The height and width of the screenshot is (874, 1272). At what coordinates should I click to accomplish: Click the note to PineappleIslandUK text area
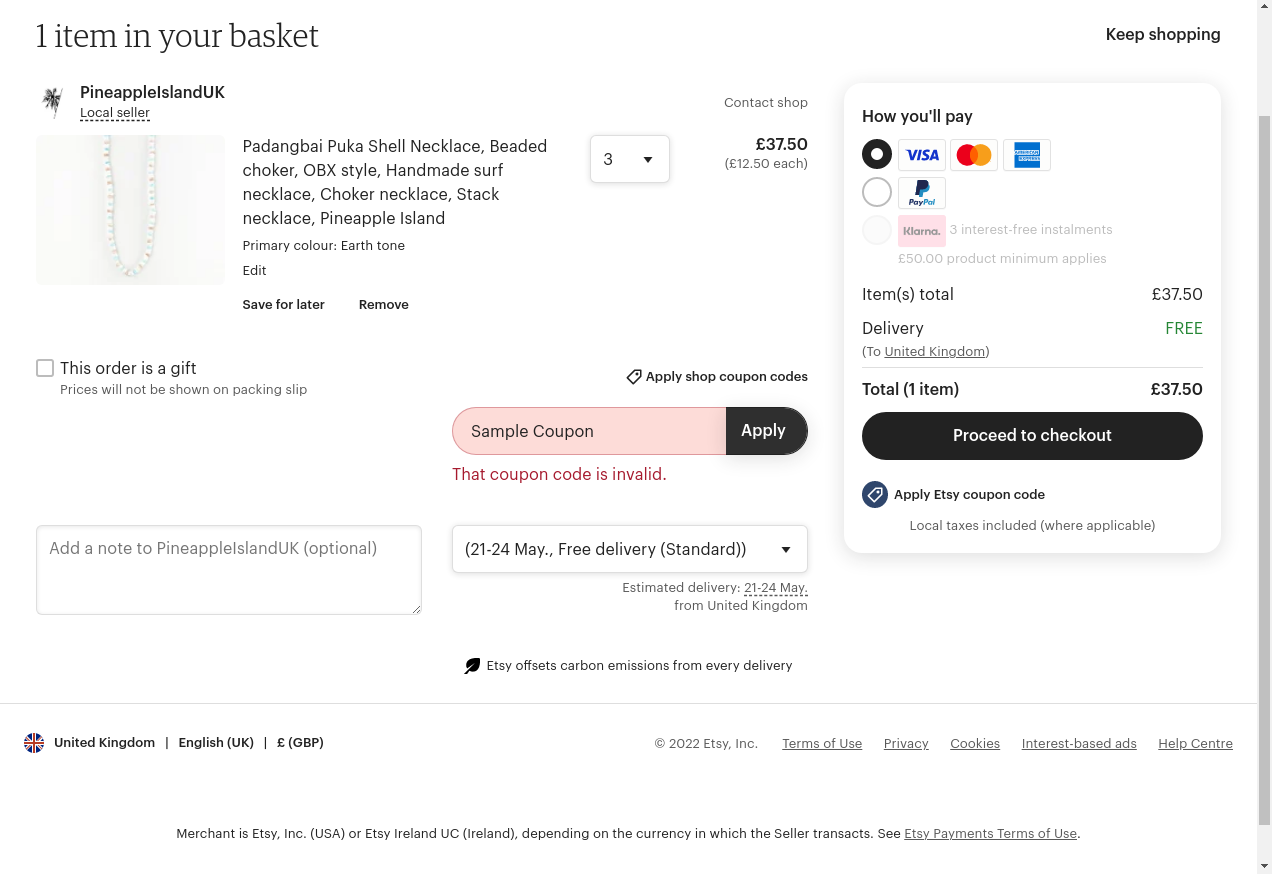[x=229, y=570]
